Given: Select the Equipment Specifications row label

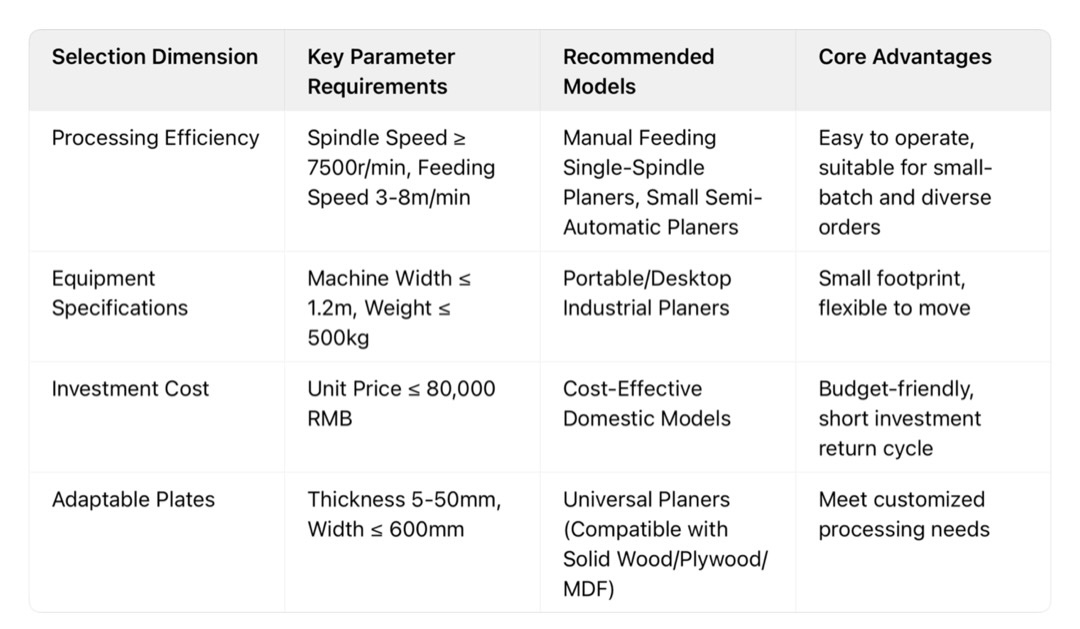Looking at the screenshot, I should pos(120,293).
